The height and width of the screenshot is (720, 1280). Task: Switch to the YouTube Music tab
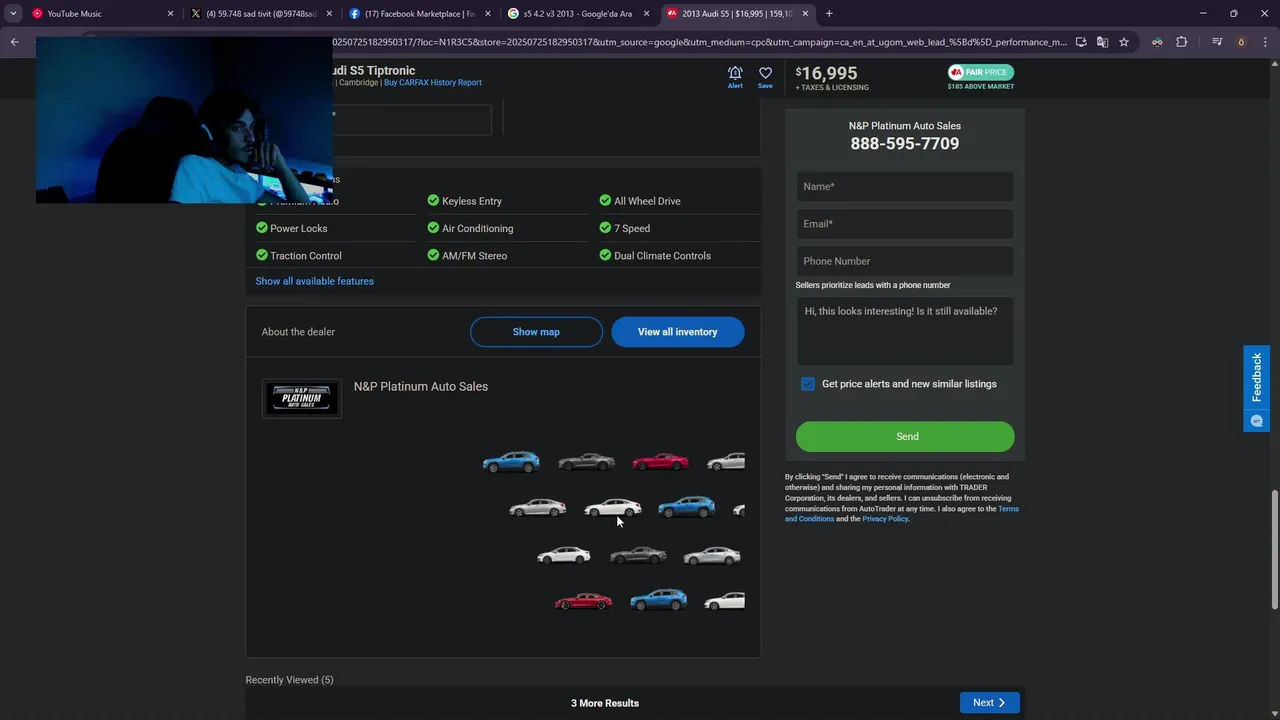(100, 14)
